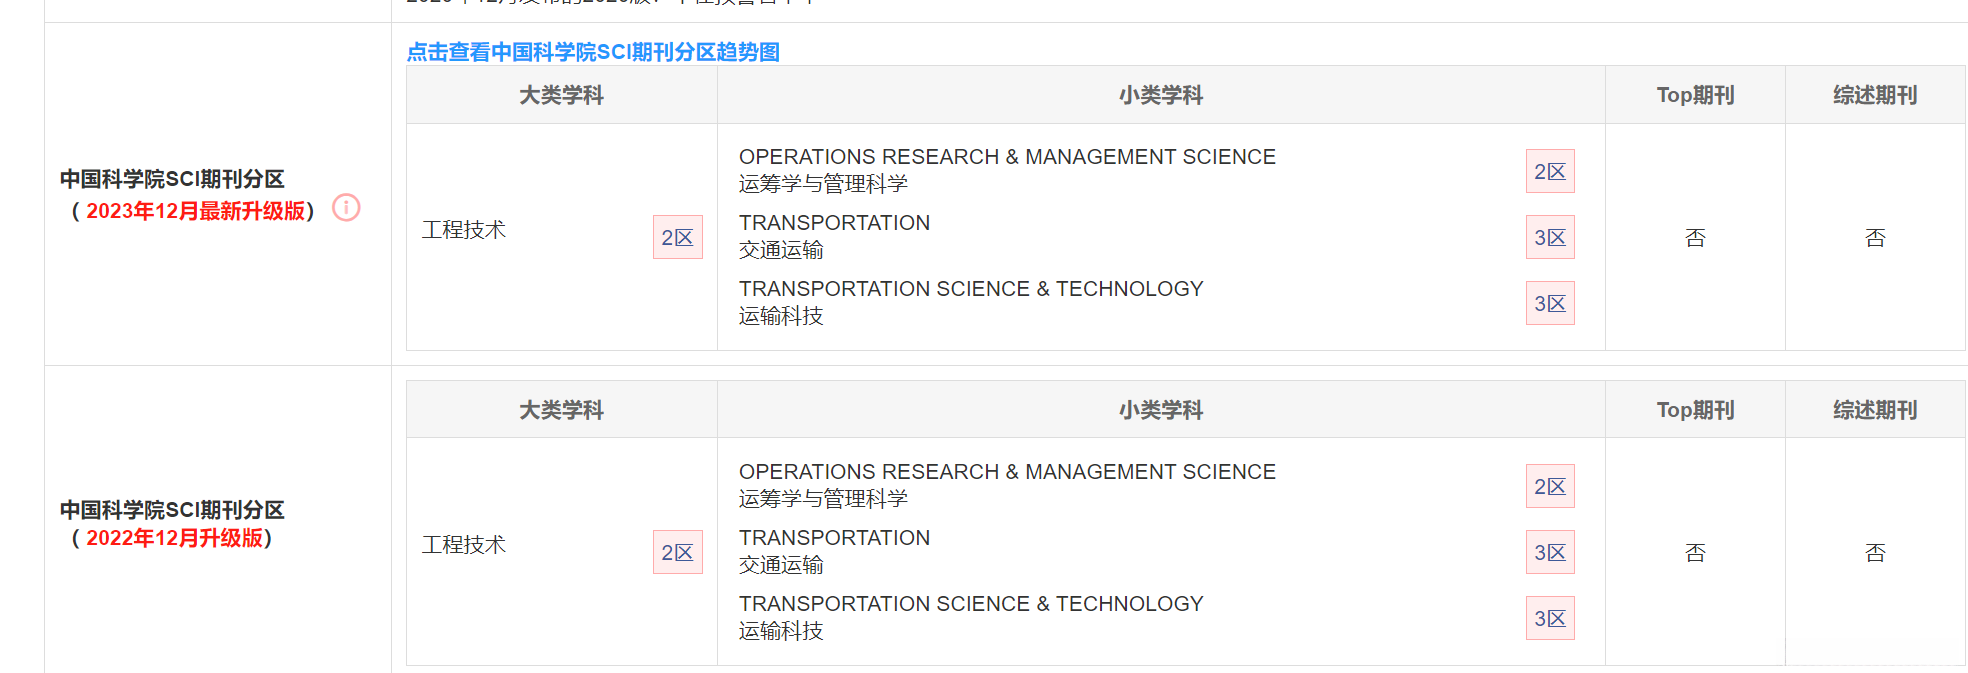
Task: Click the info icon beside 2023年12月最新升级版
Action: click(x=346, y=208)
